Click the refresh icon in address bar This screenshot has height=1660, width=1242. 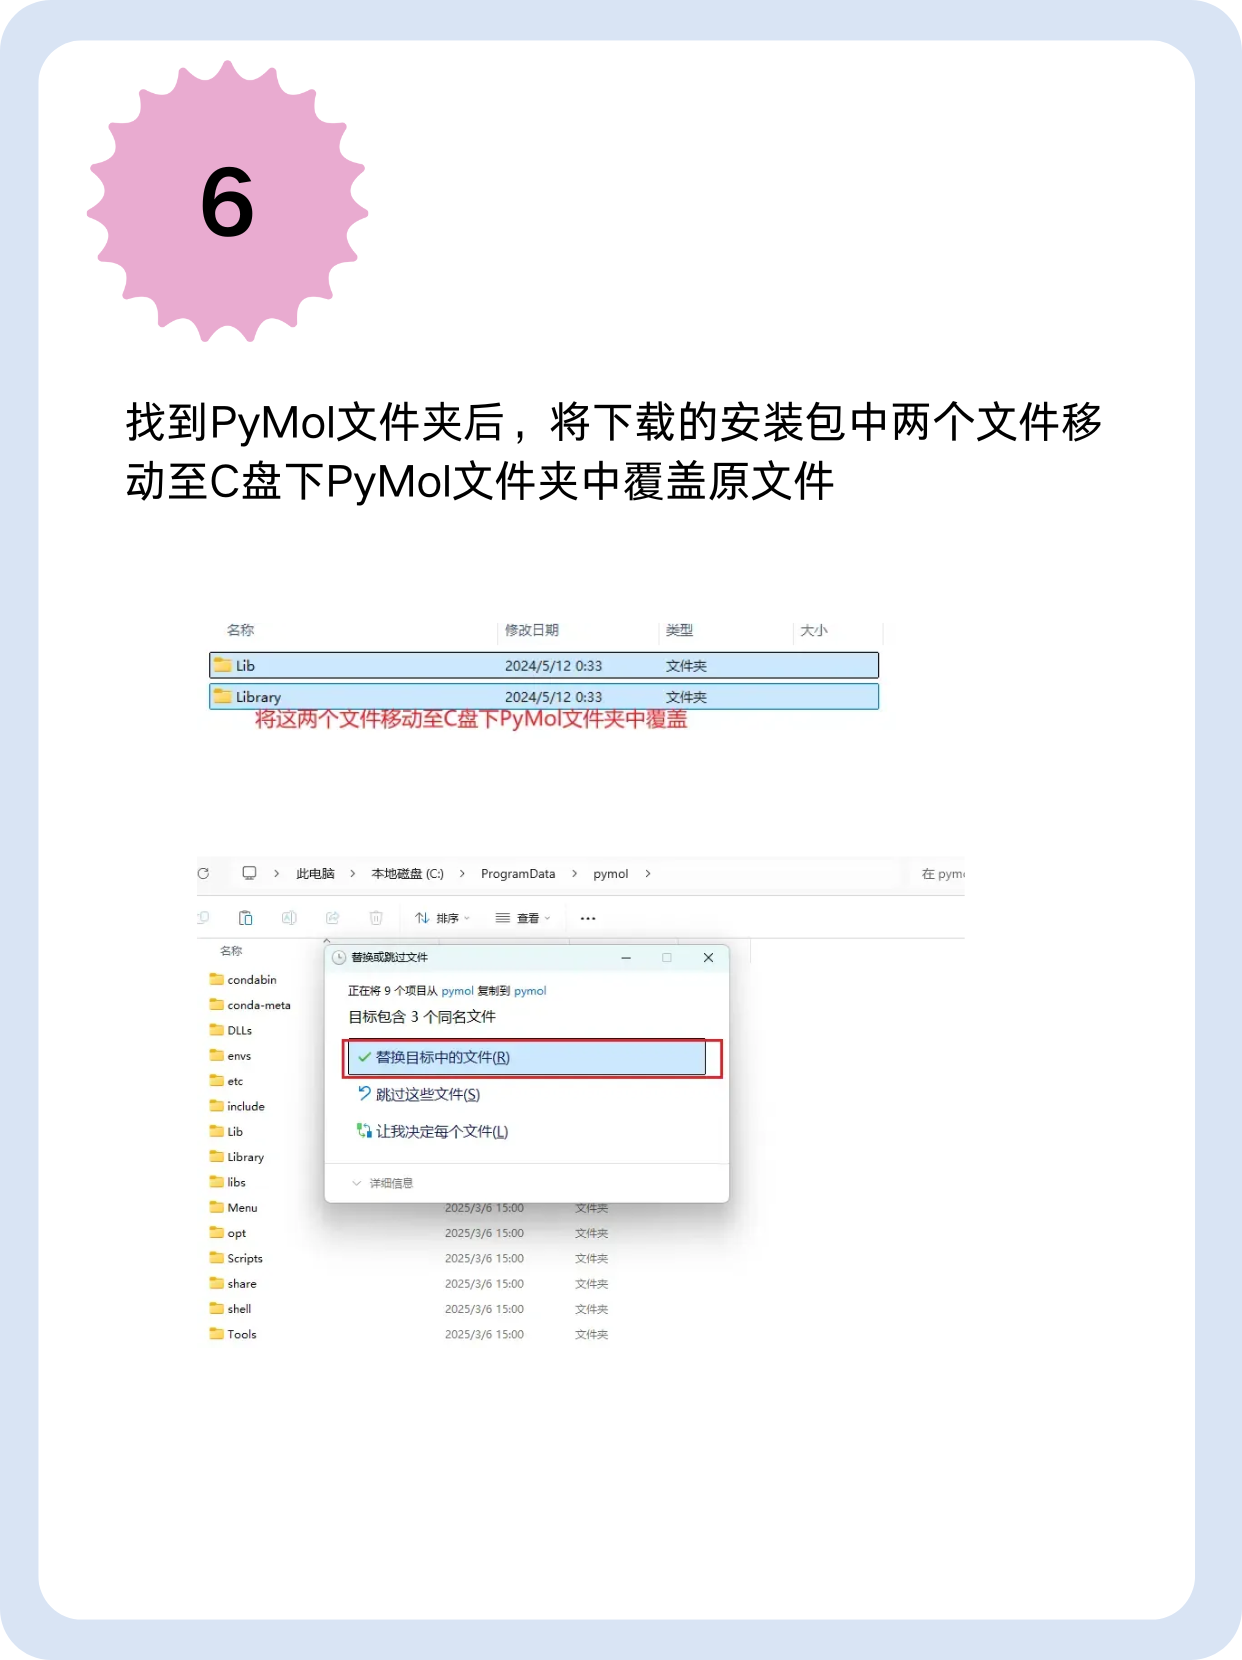tap(203, 873)
